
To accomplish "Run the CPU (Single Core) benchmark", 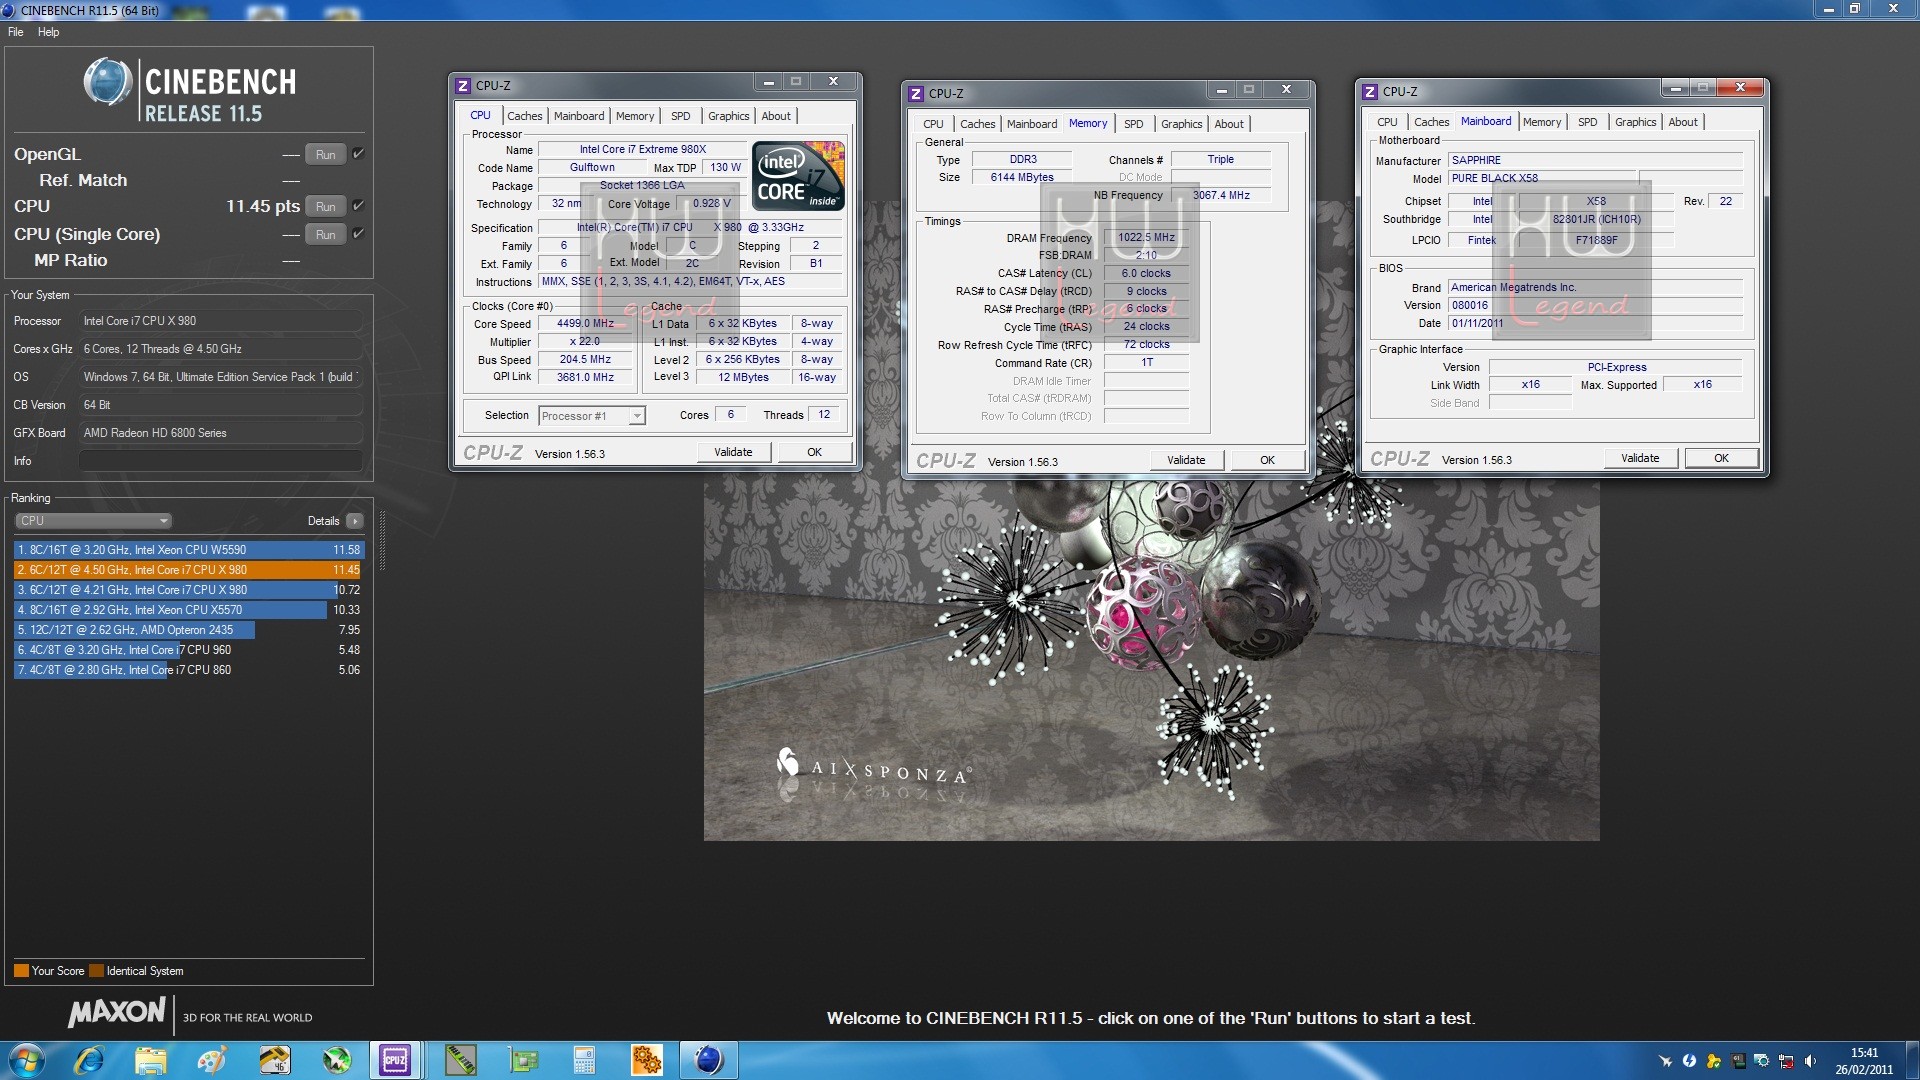I will [x=325, y=235].
